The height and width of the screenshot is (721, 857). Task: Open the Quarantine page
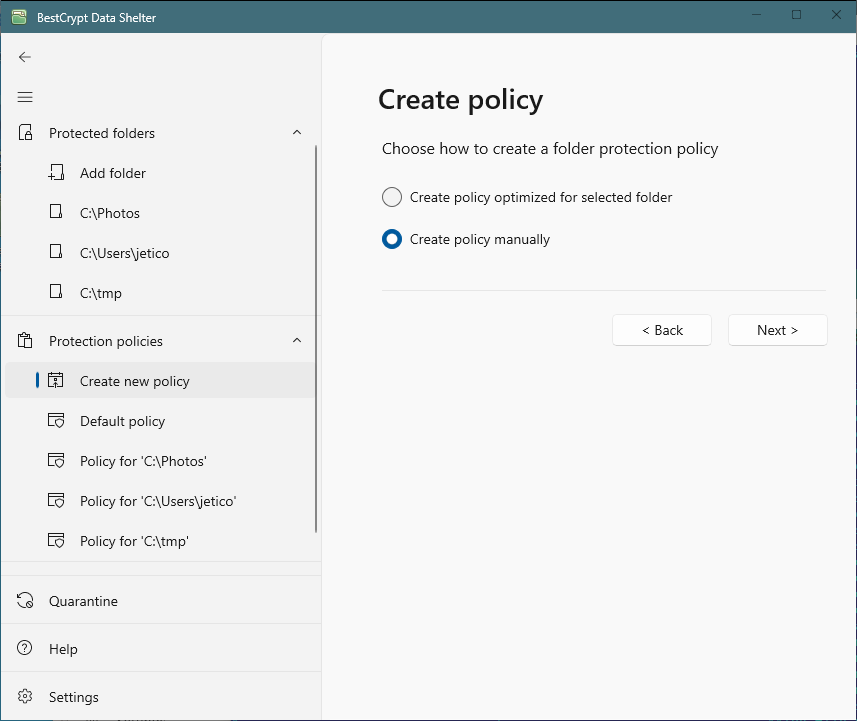pyautogui.click(x=161, y=601)
